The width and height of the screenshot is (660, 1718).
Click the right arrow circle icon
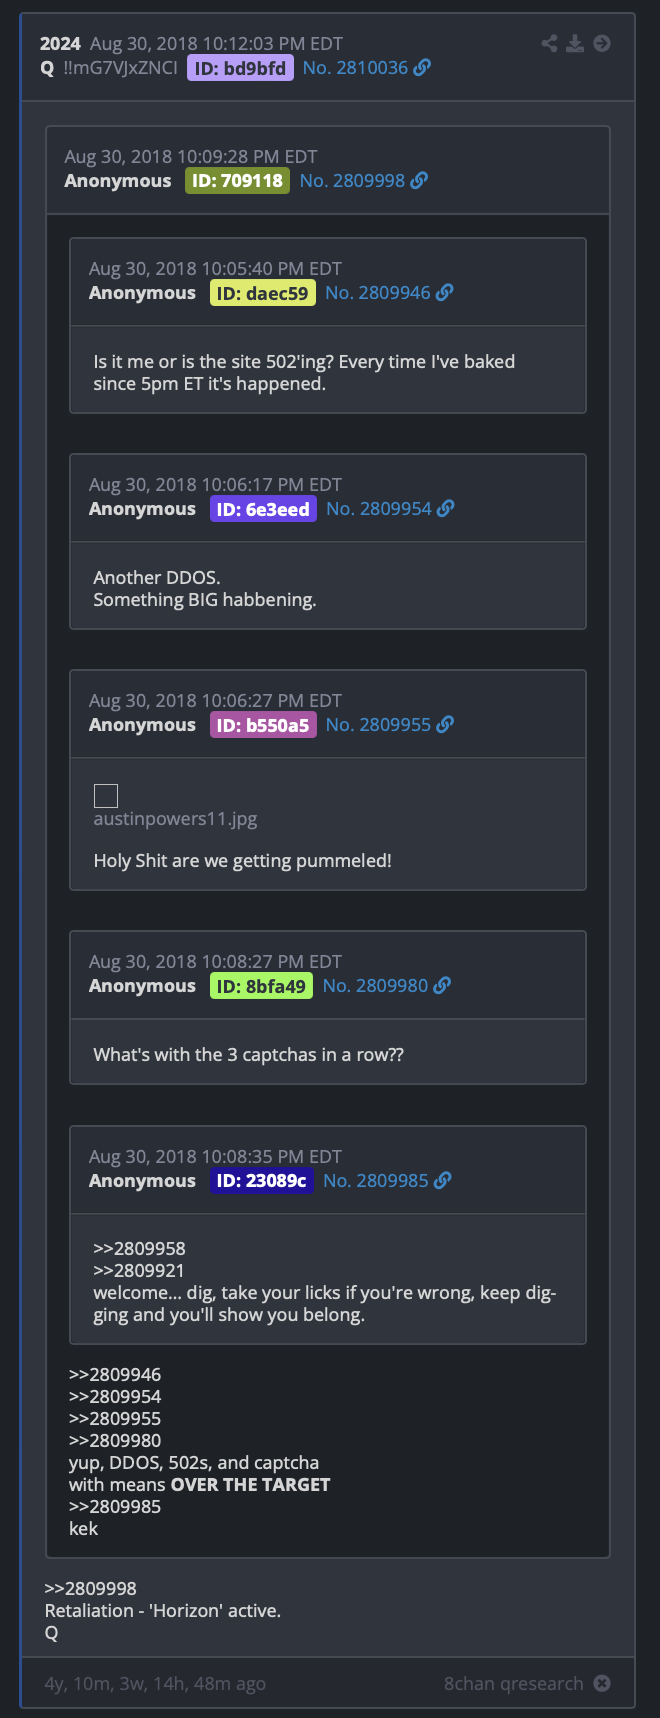[x=602, y=43]
